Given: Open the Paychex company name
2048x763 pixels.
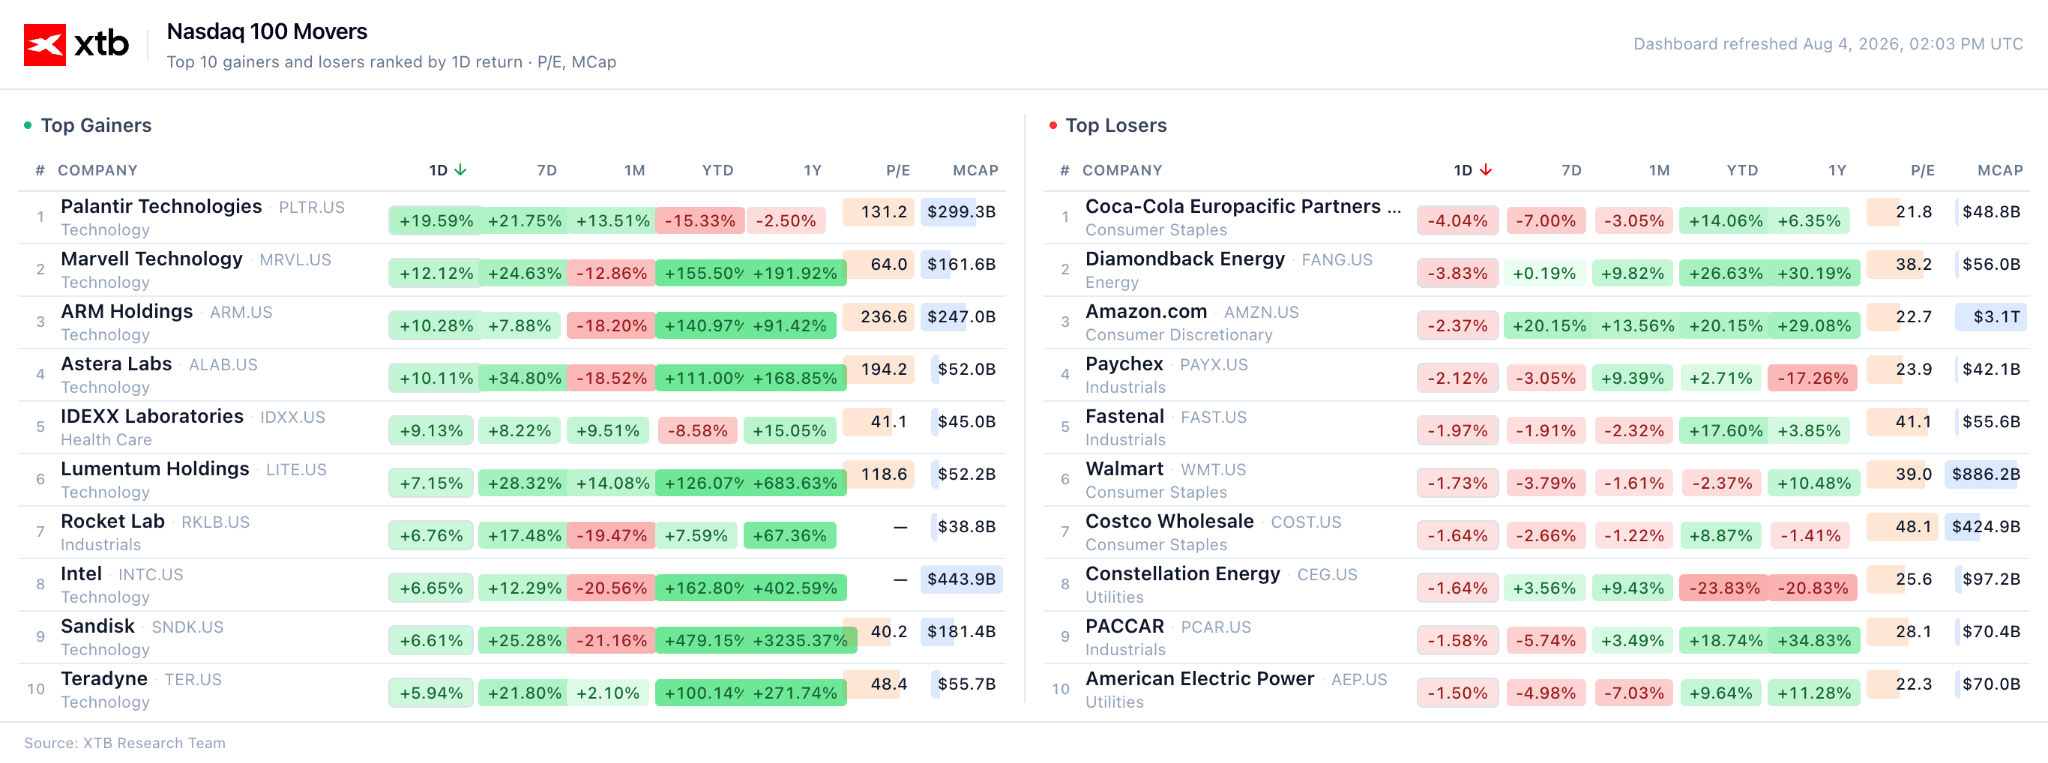Looking at the screenshot, I should [x=1124, y=364].
